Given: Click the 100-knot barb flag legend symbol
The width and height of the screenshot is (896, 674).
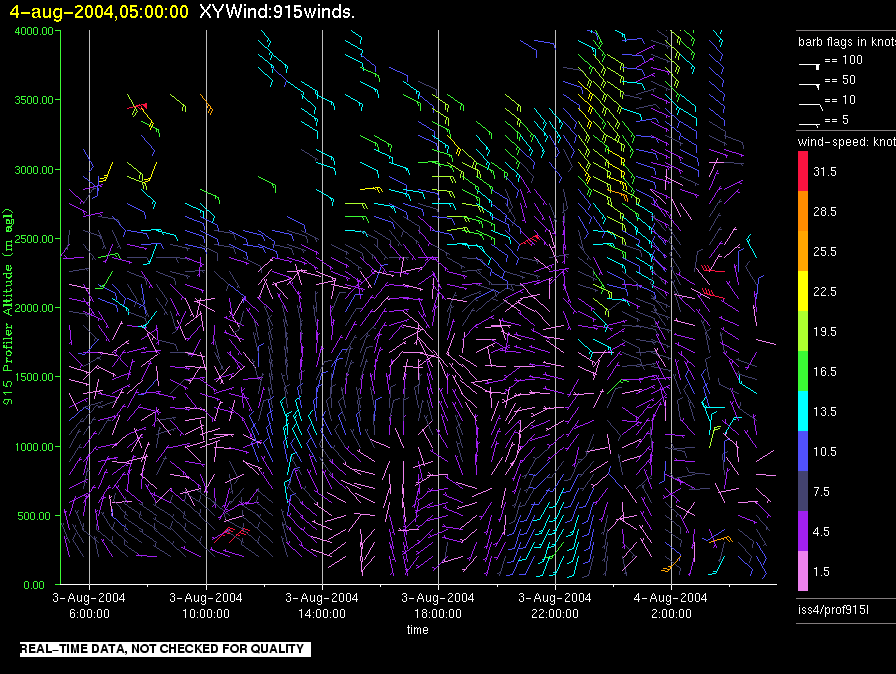Looking at the screenshot, I should [x=810, y=66].
